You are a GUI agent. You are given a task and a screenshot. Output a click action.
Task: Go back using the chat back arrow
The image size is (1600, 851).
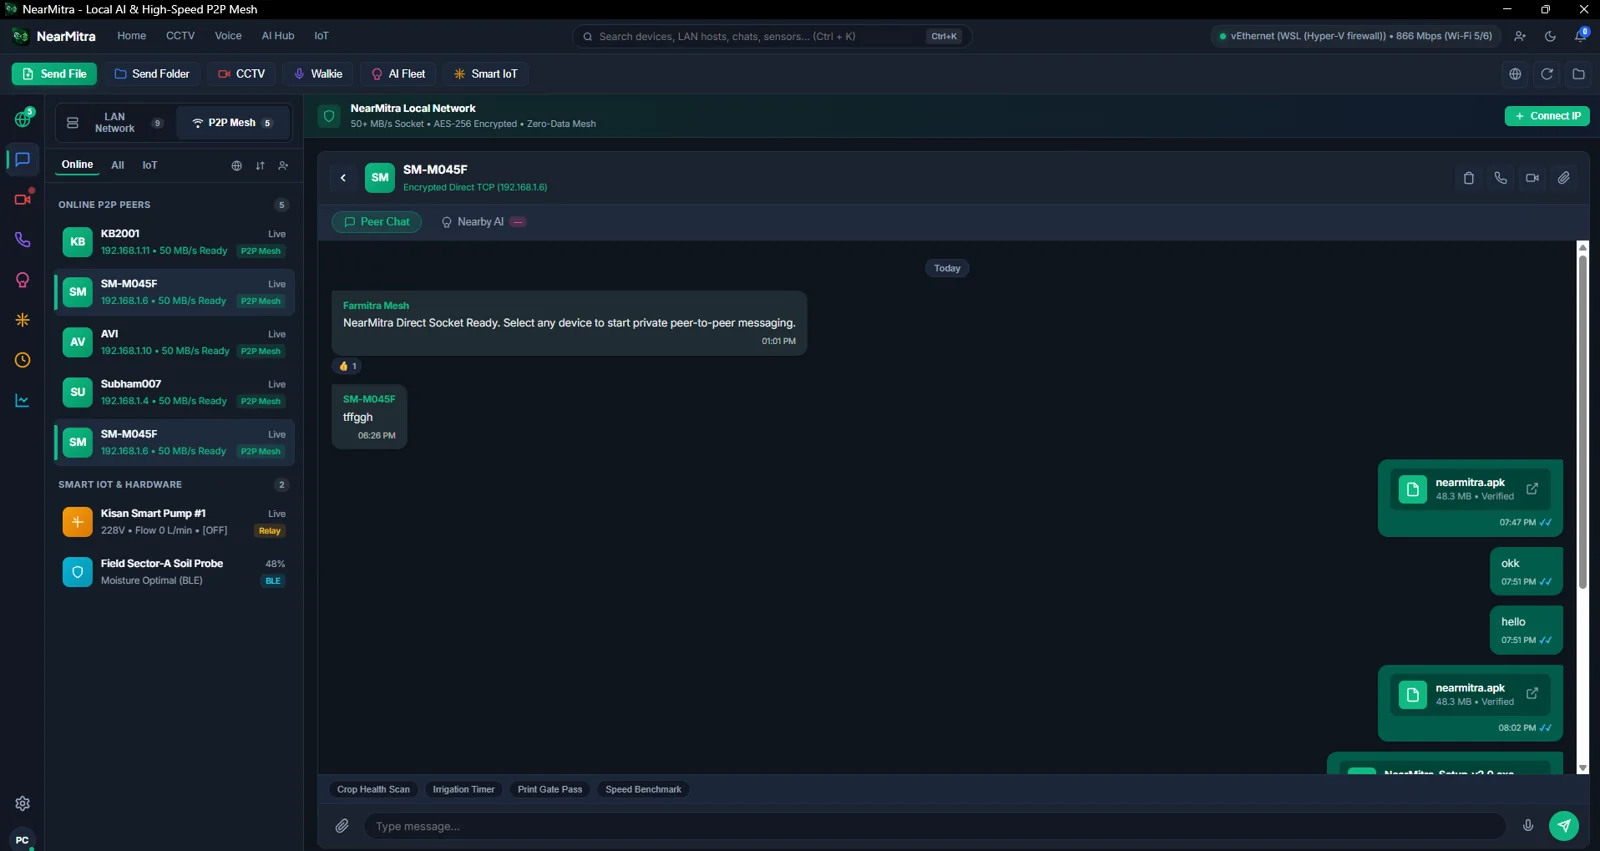click(x=343, y=178)
